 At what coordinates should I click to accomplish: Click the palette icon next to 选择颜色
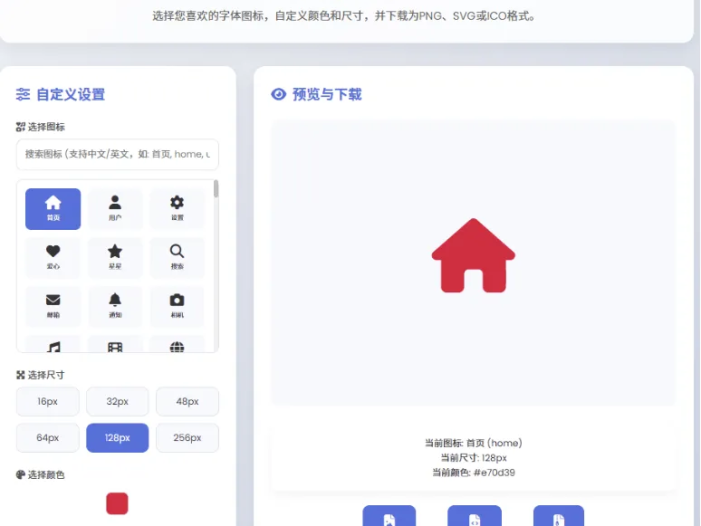click(20, 475)
